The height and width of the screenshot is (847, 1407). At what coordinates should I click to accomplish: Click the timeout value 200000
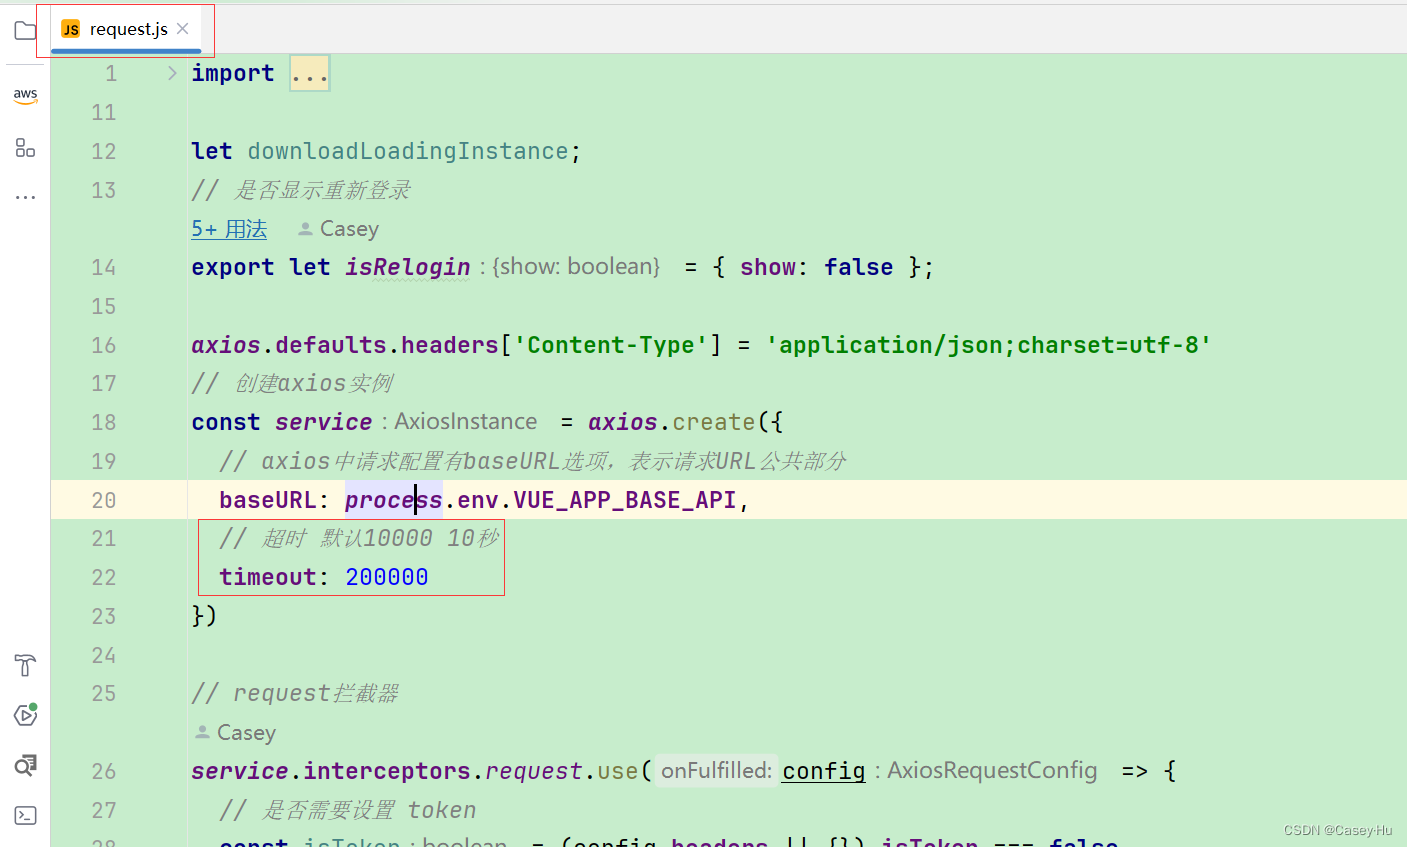click(387, 577)
